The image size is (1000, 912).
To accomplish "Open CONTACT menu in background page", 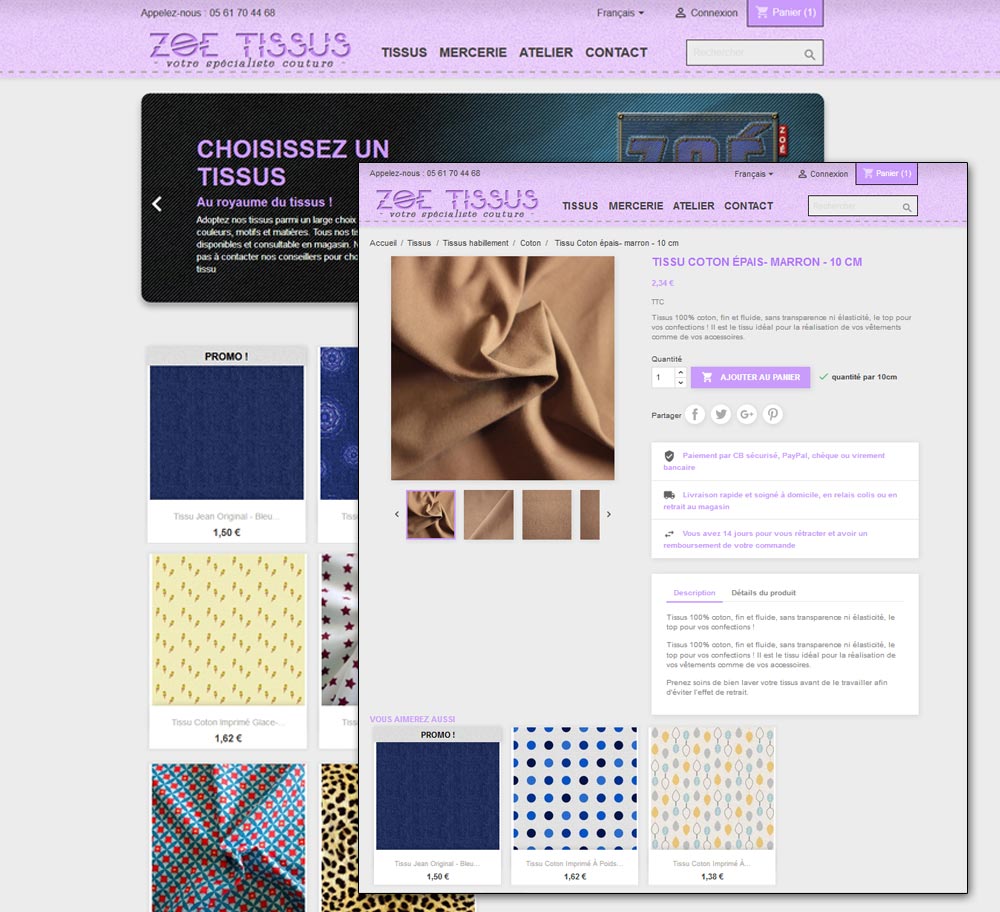I will (x=616, y=52).
